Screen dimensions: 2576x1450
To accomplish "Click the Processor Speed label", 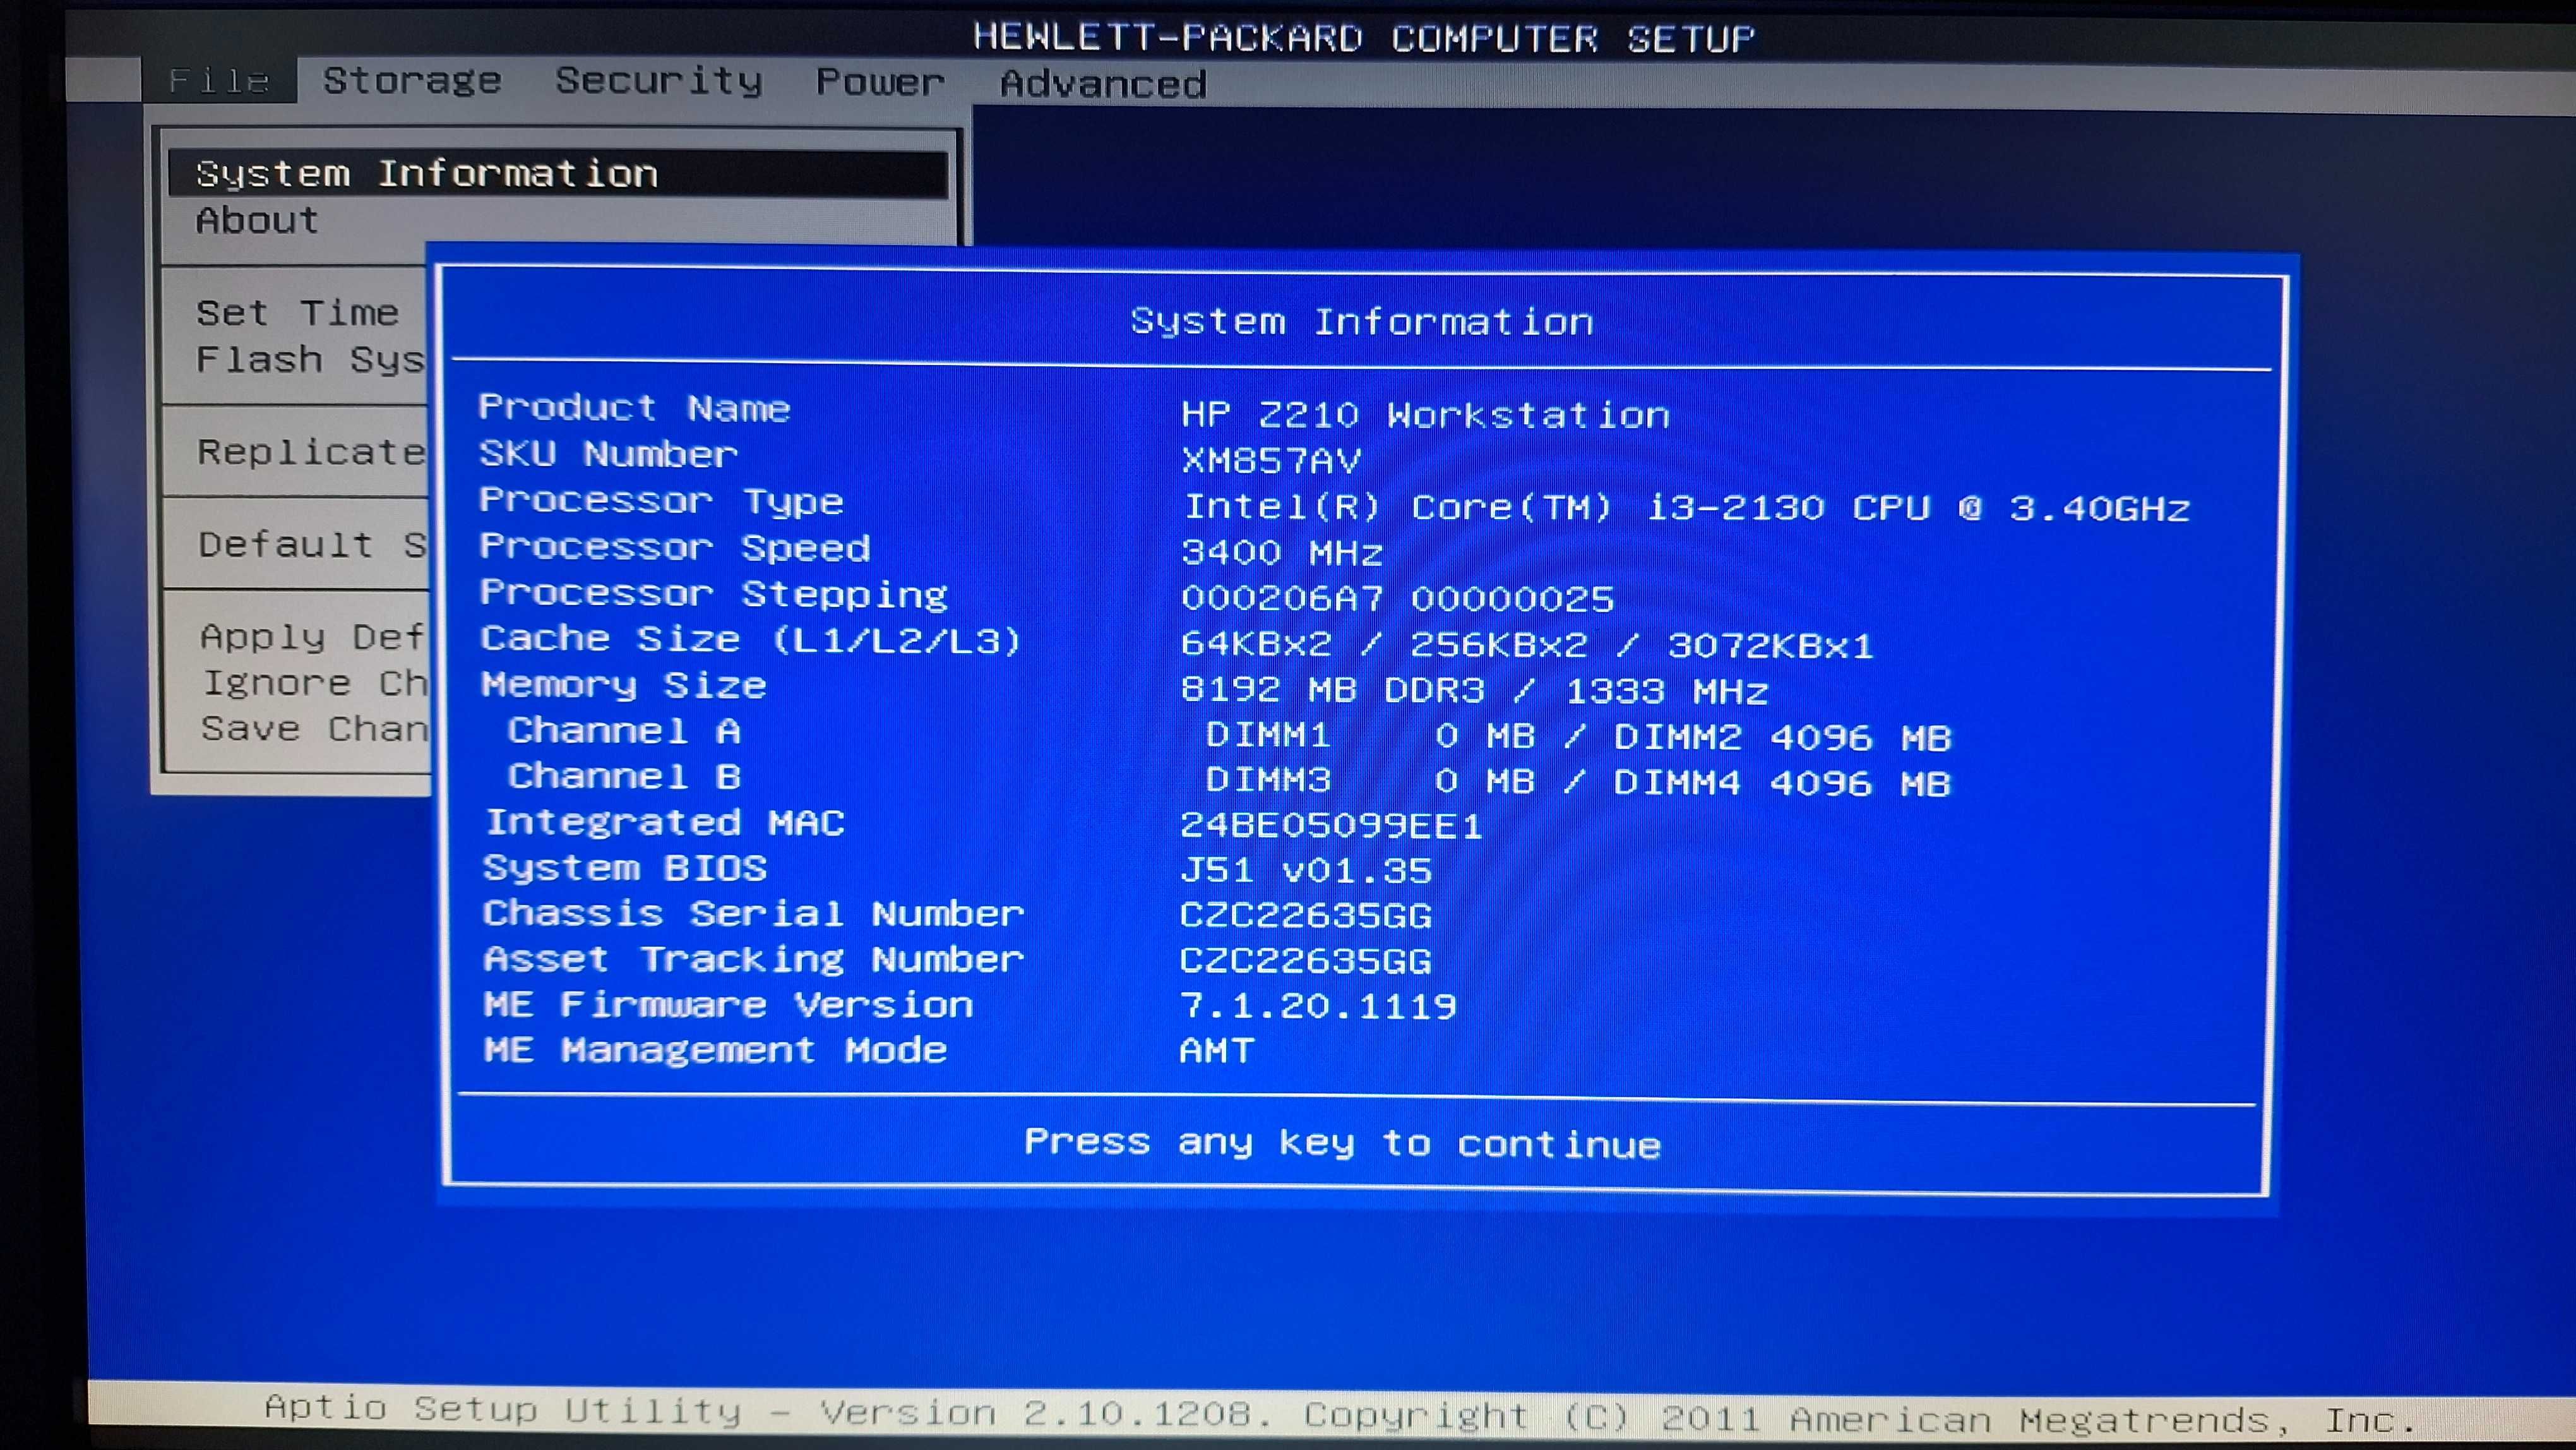I will (675, 547).
